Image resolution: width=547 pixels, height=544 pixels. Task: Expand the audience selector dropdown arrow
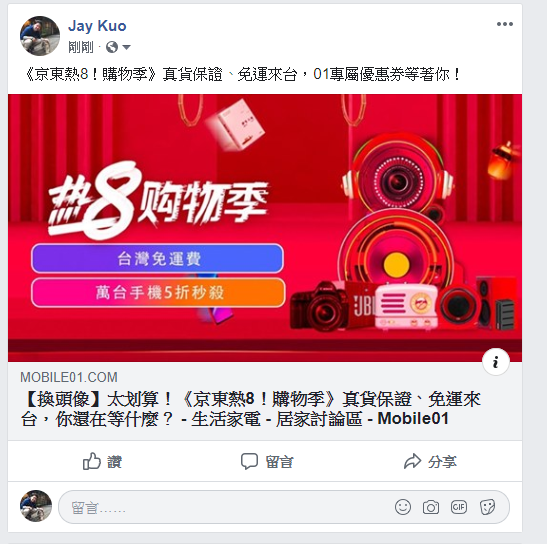point(126,47)
